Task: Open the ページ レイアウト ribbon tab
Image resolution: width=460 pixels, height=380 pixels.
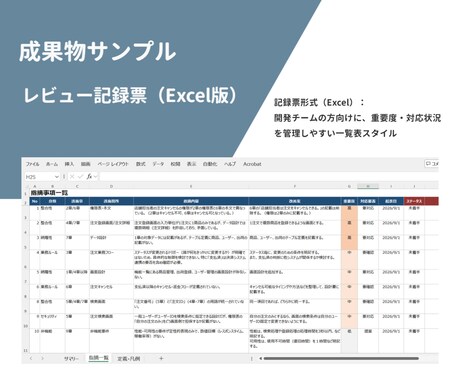Action: click(113, 164)
